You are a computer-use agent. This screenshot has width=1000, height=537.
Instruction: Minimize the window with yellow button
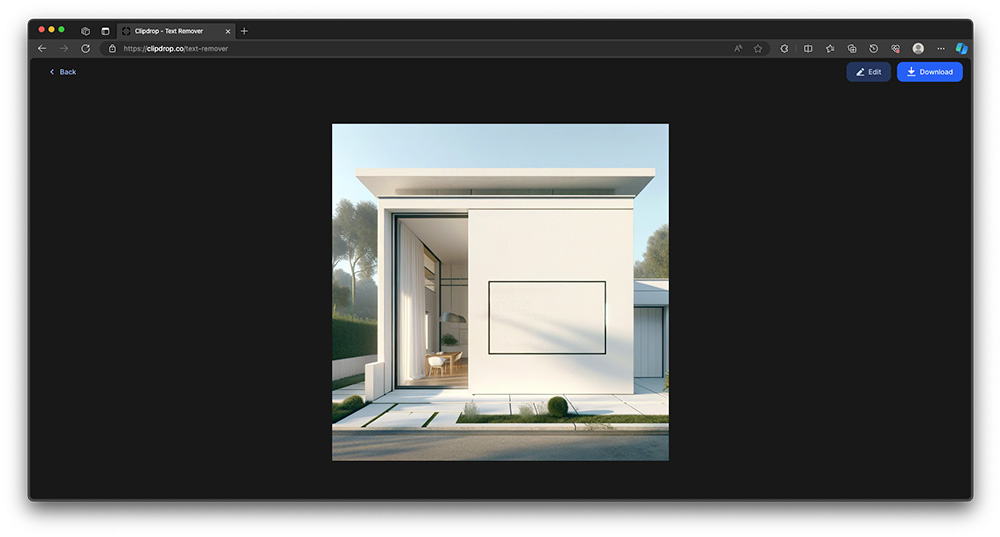52,29
